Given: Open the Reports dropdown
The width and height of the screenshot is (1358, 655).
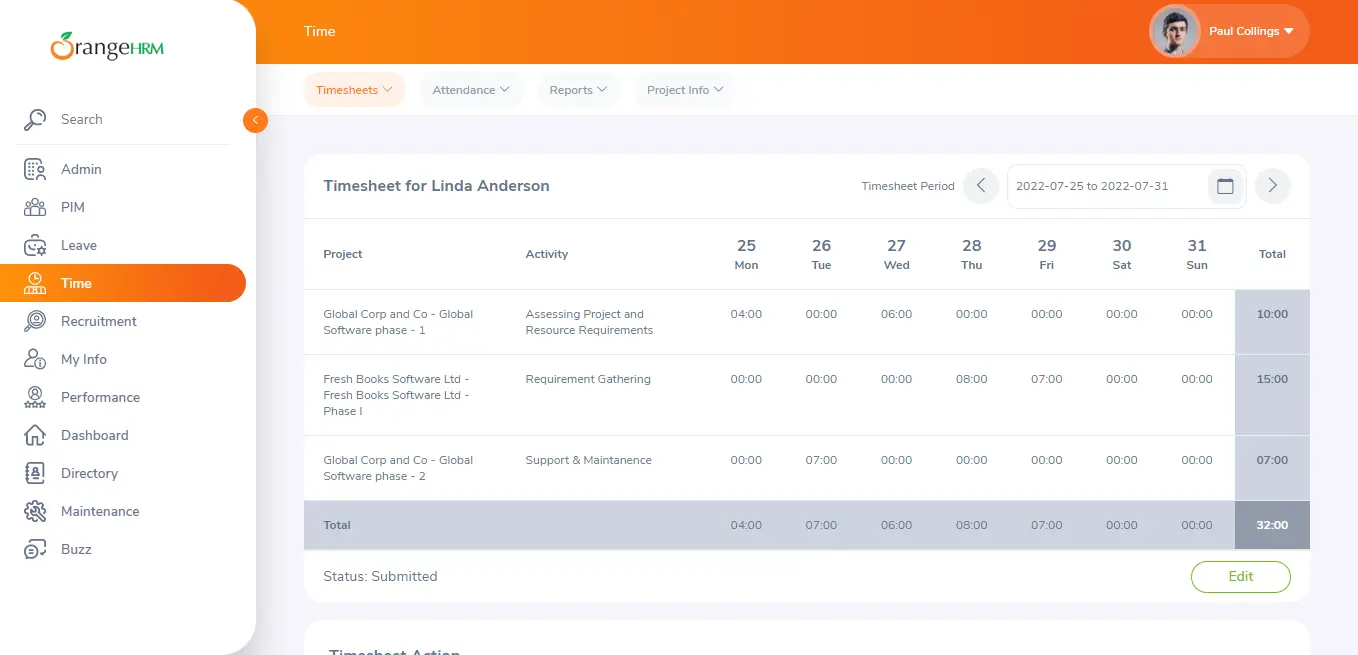Looking at the screenshot, I should pos(578,90).
